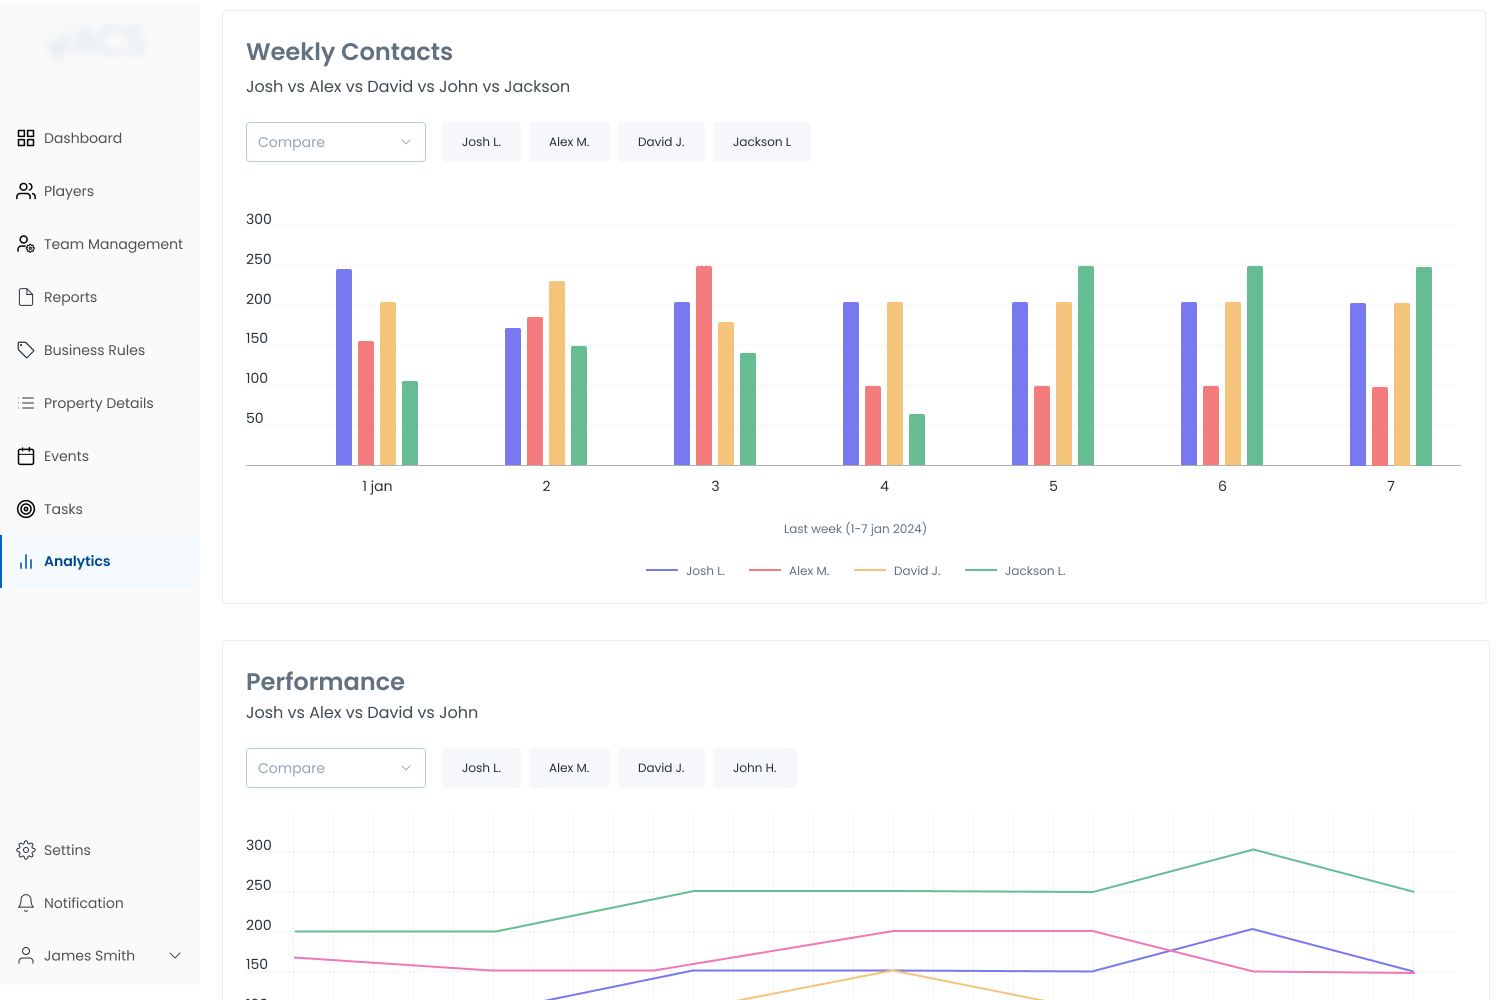
Task: Navigate to Reports
Action: point(100,297)
